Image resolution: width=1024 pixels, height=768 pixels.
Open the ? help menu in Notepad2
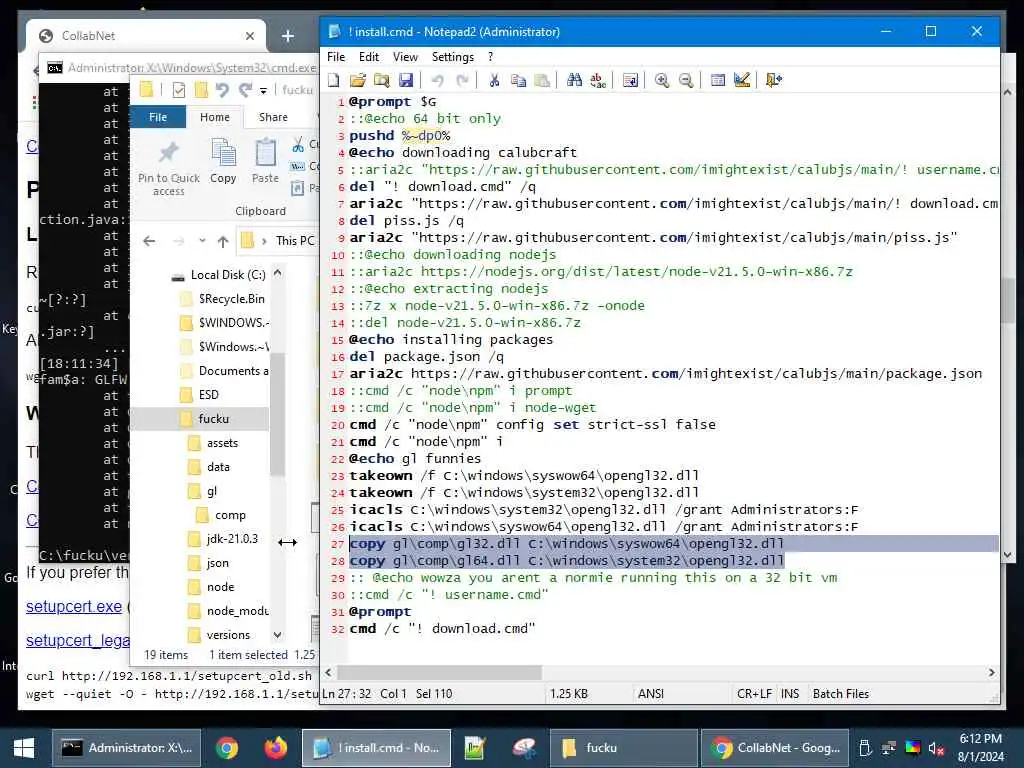click(490, 57)
